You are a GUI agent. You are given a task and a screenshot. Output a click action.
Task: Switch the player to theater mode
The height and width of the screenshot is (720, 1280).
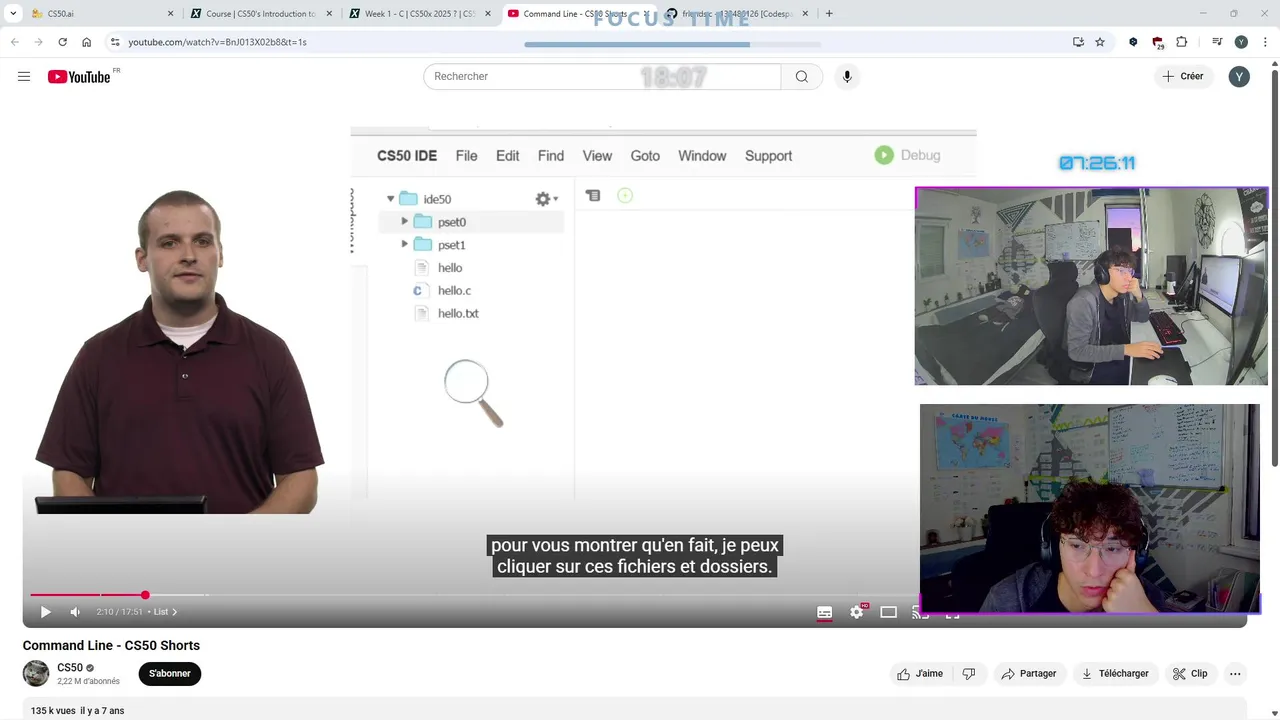(x=888, y=612)
